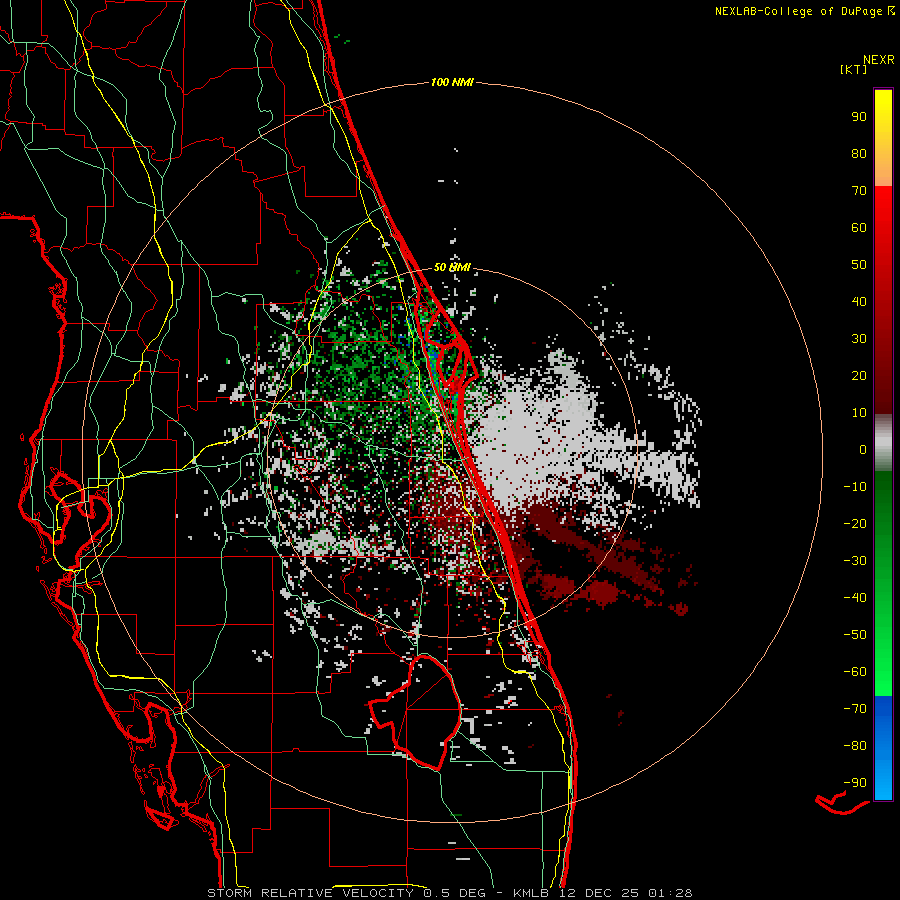Click the 50 NMI range ring label
This screenshot has height=900, width=900.
coord(452,267)
